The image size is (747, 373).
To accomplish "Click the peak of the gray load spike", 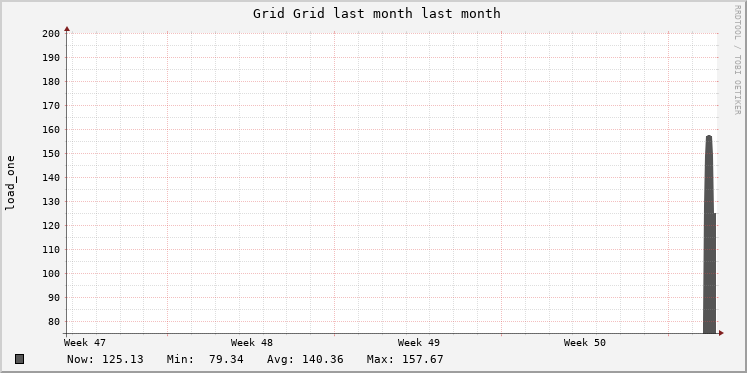I will [x=709, y=137].
